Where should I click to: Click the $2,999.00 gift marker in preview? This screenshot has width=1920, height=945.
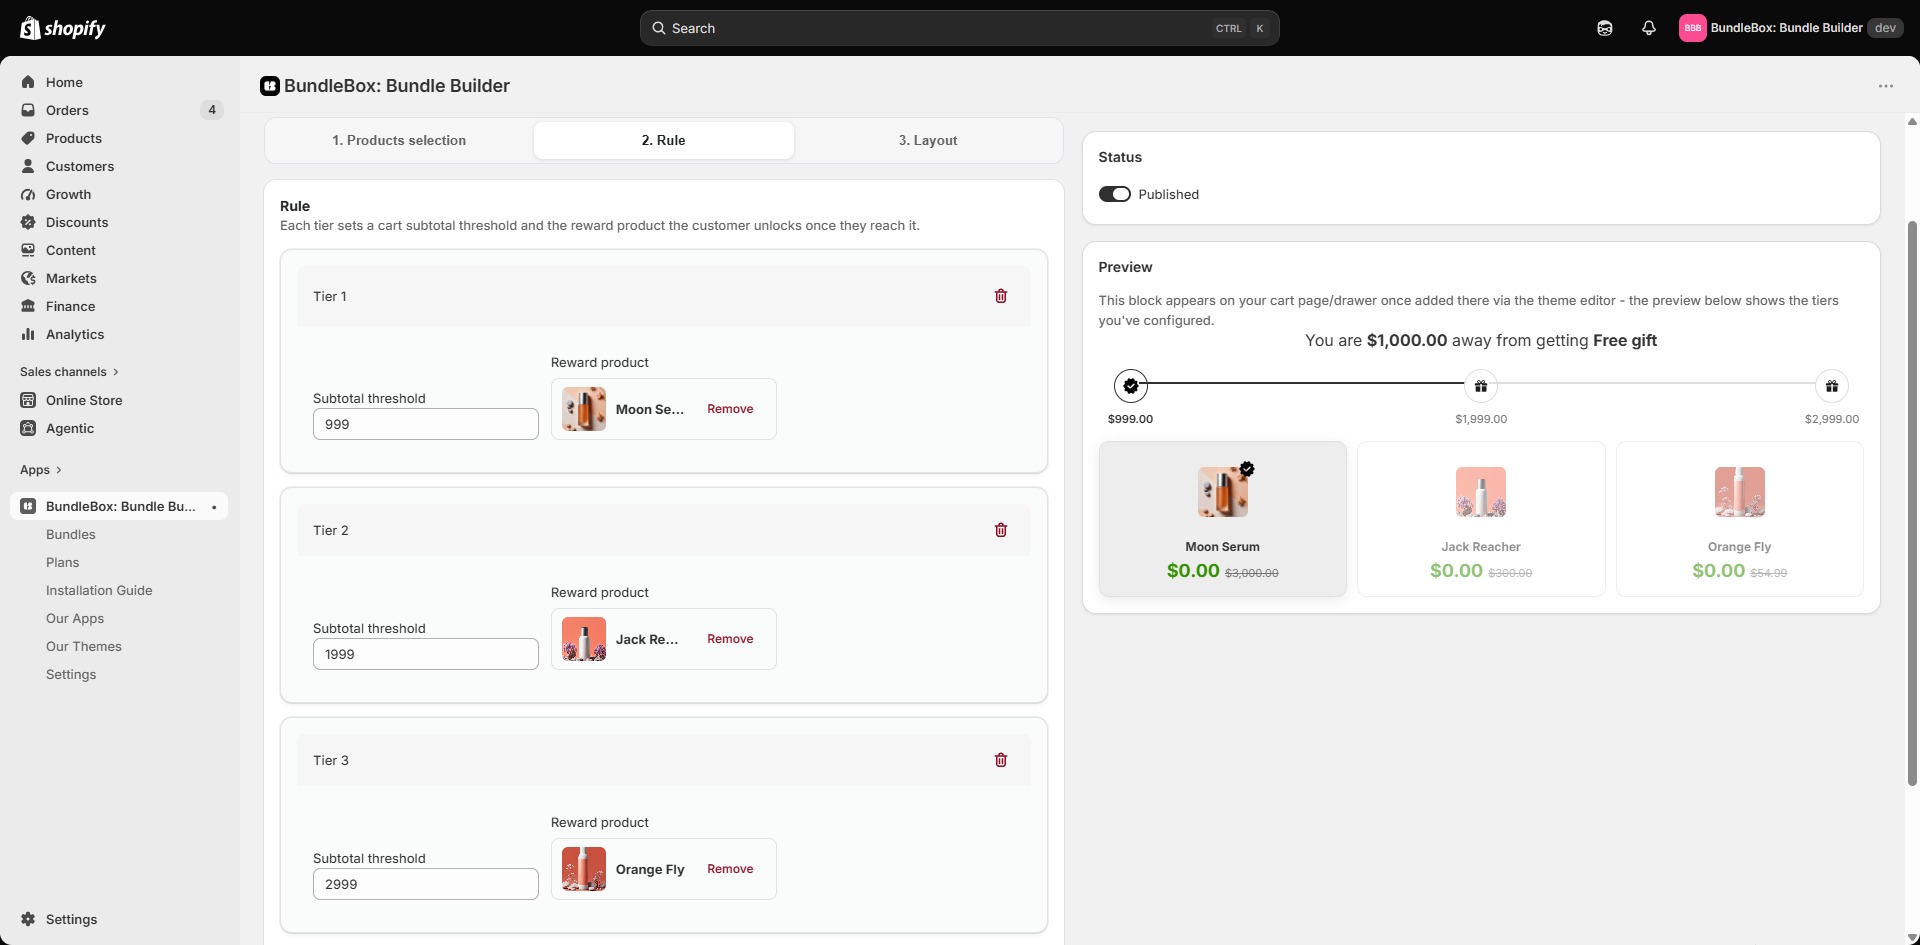click(x=1832, y=386)
